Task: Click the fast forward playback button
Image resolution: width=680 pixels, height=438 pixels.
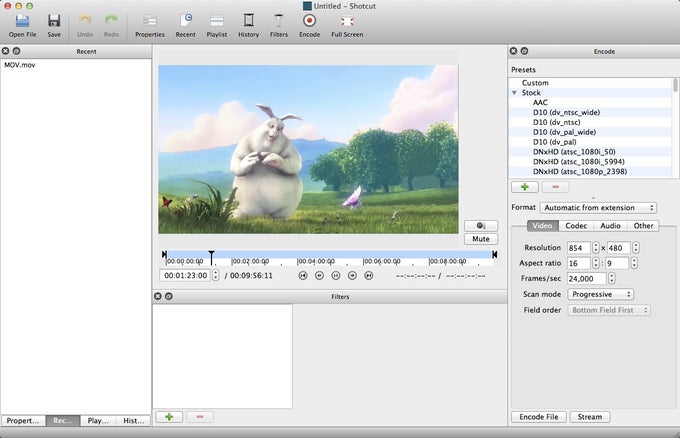Action: [352, 275]
